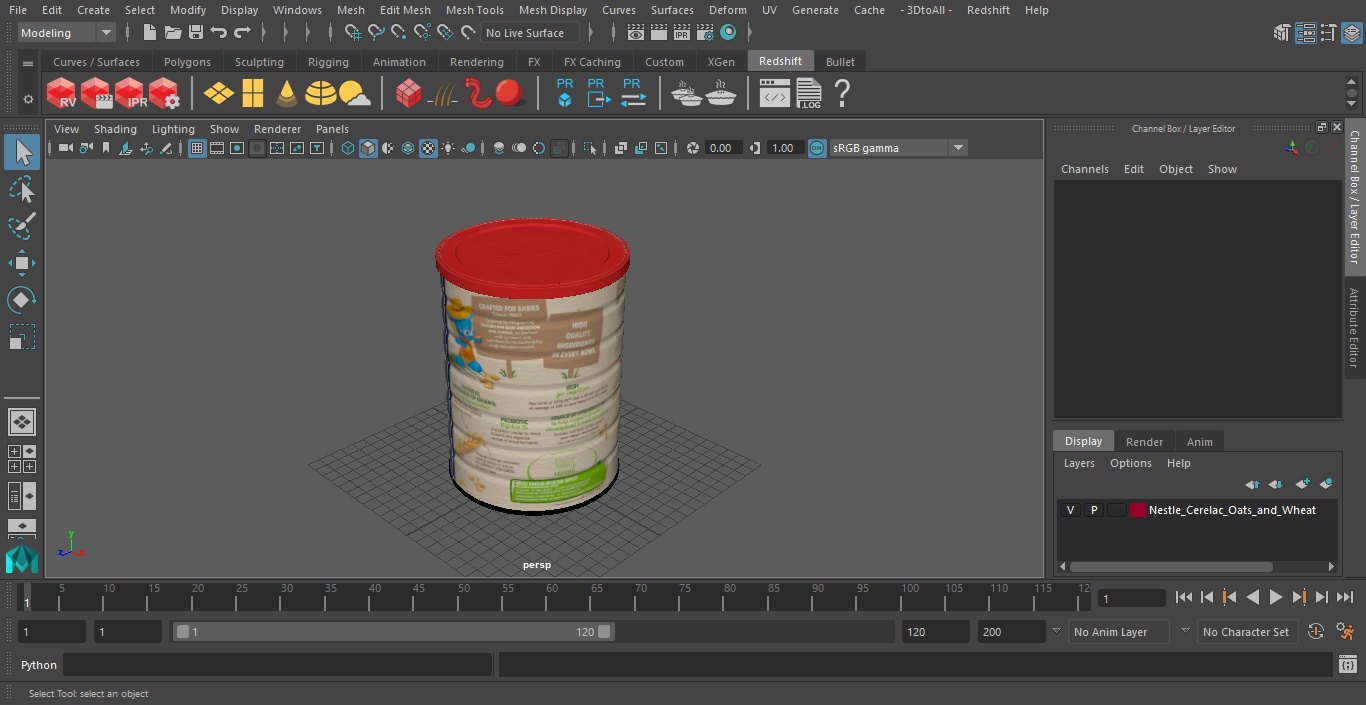Click the first bake pie shelf icon
This screenshot has height=705, width=1366.
tap(687, 94)
